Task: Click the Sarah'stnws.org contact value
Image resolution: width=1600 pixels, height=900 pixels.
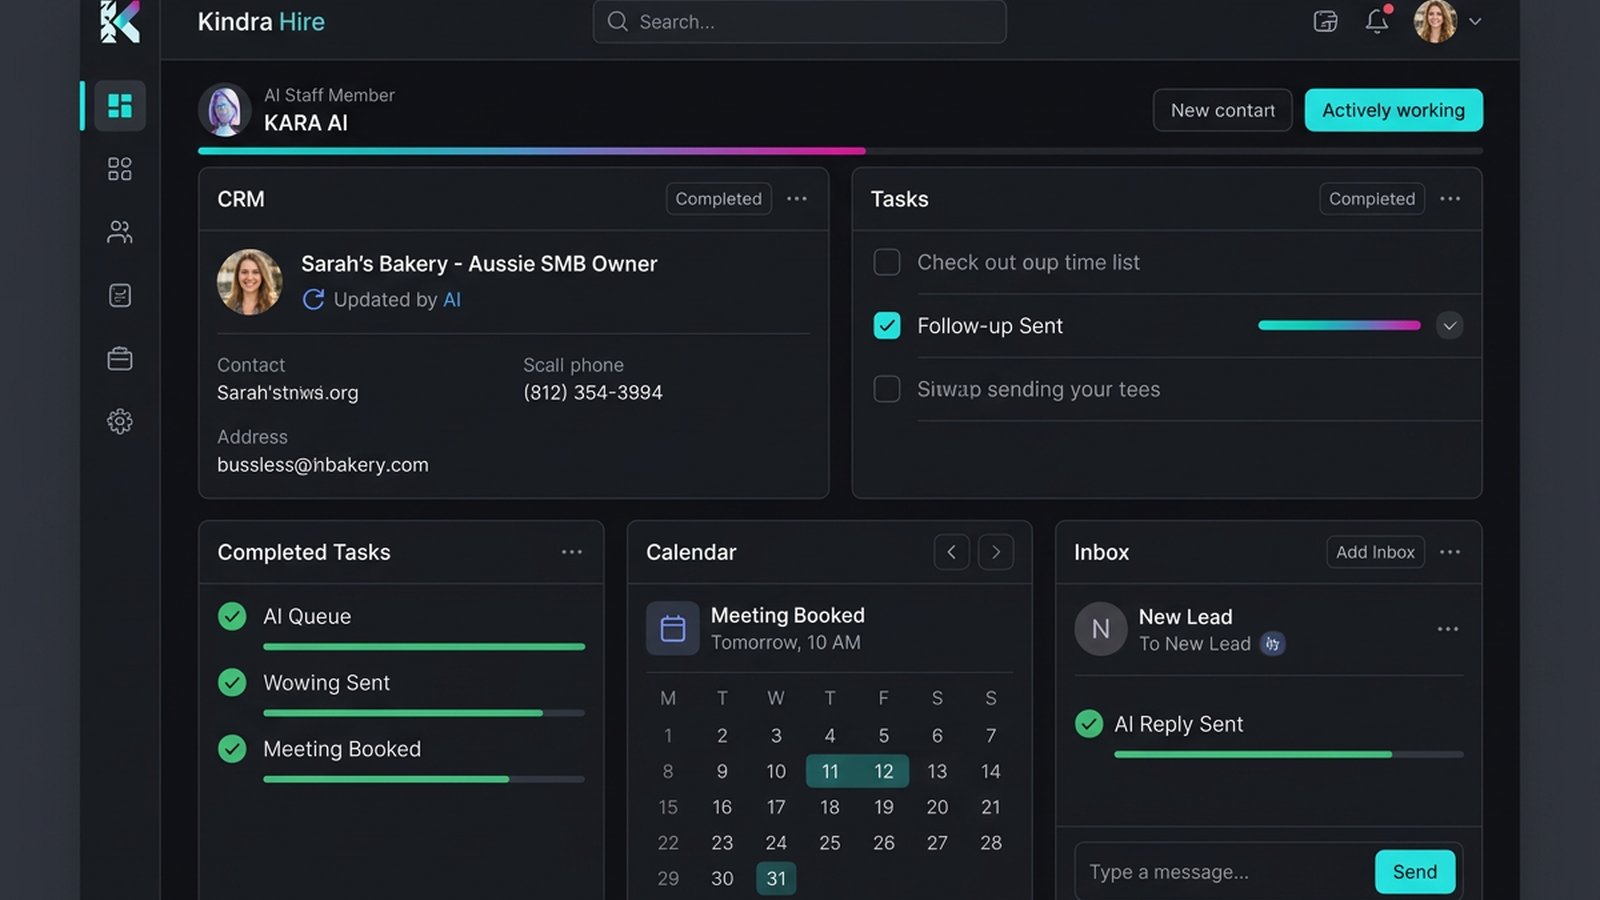Action: pos(288,393)
